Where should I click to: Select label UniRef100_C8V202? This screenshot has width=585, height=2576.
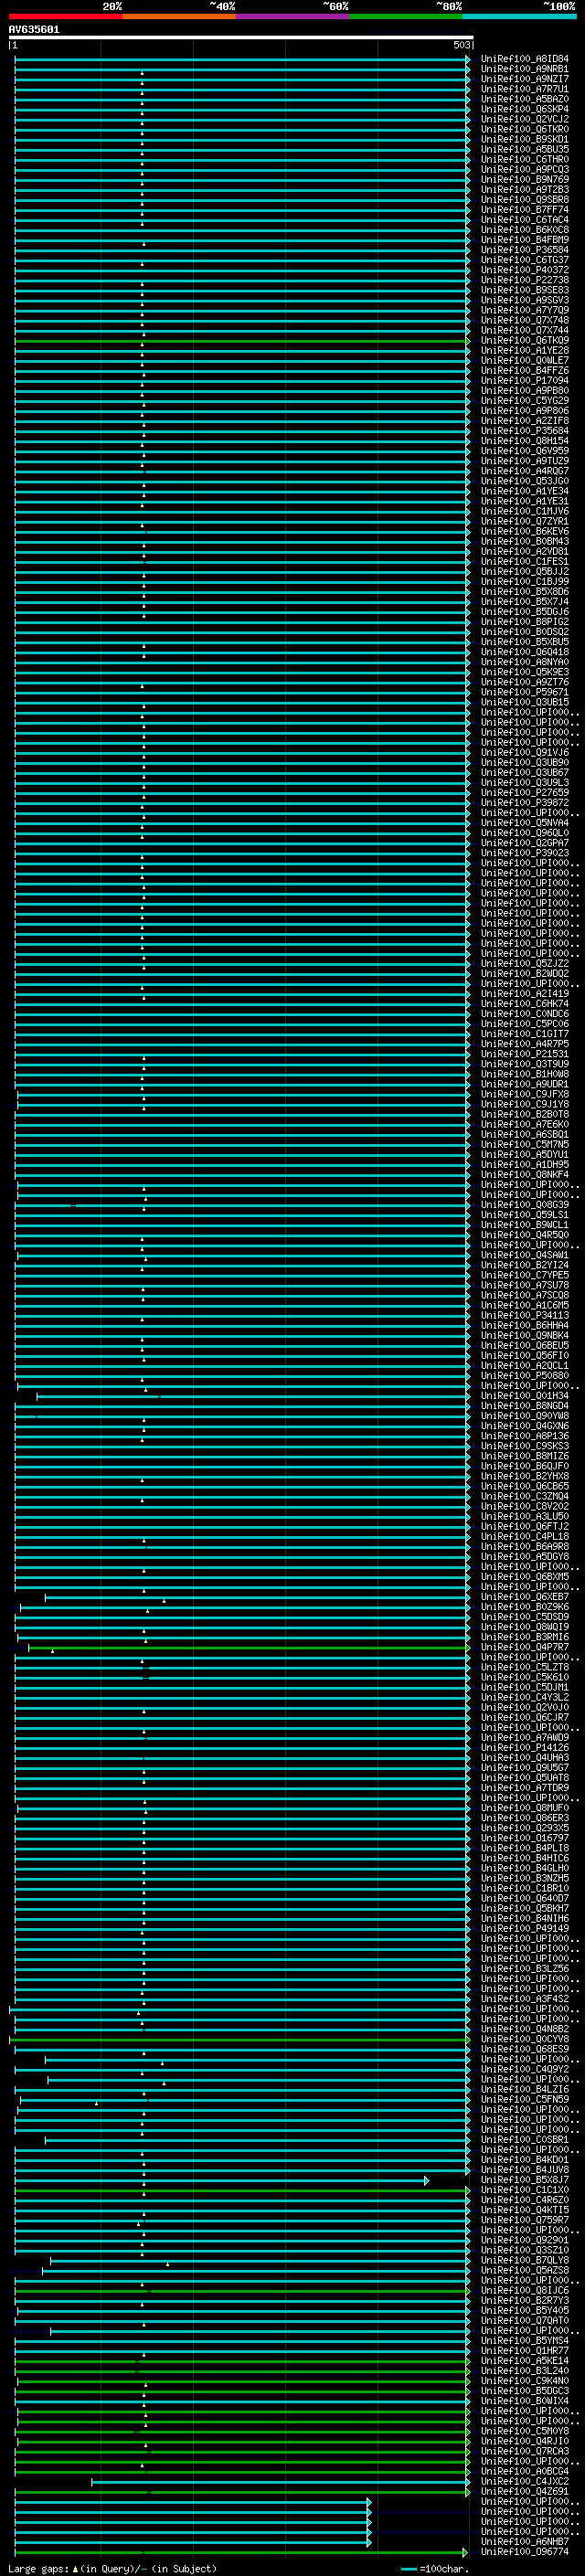tap(525, 1506)
